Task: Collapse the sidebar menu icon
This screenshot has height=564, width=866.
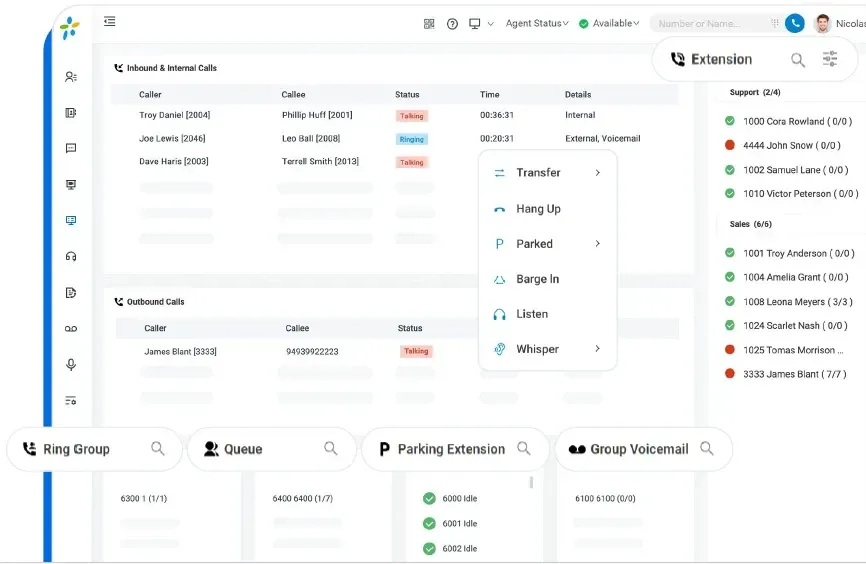Action: 109,22
